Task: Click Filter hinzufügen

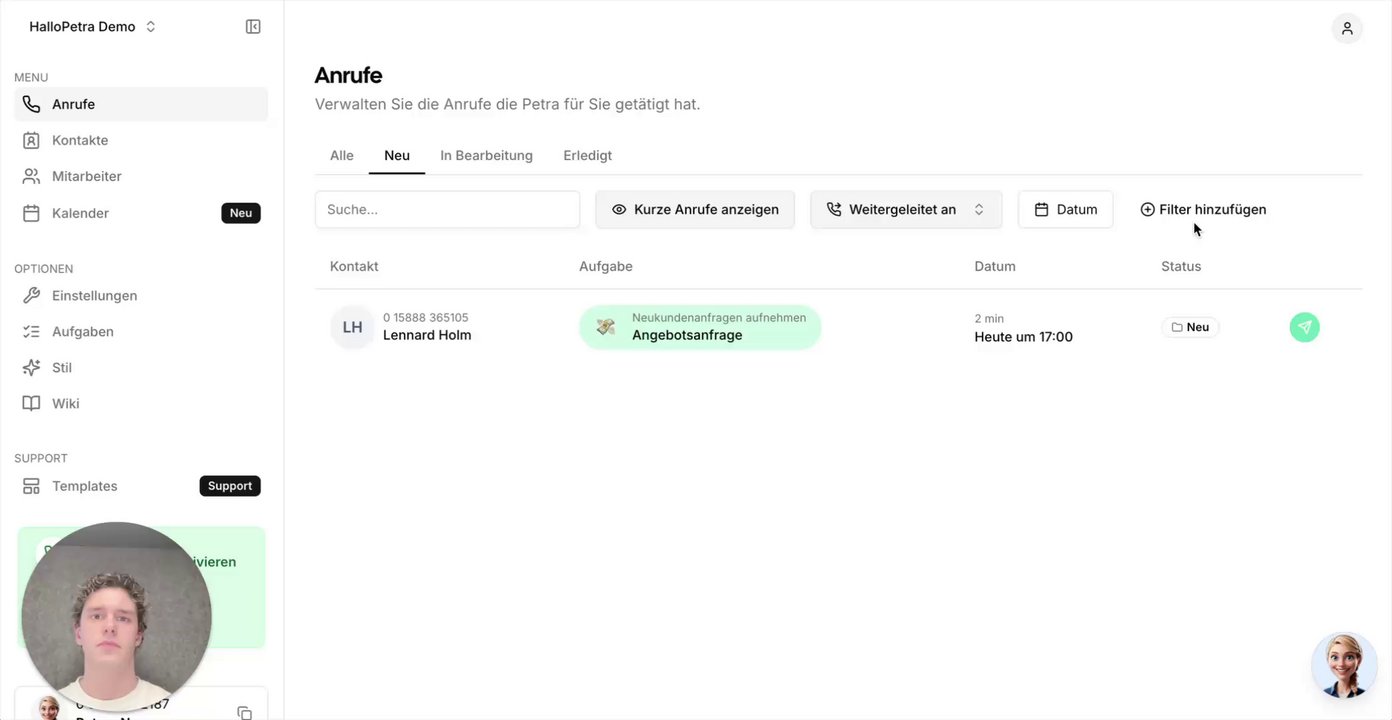Action: point(1203,209)
